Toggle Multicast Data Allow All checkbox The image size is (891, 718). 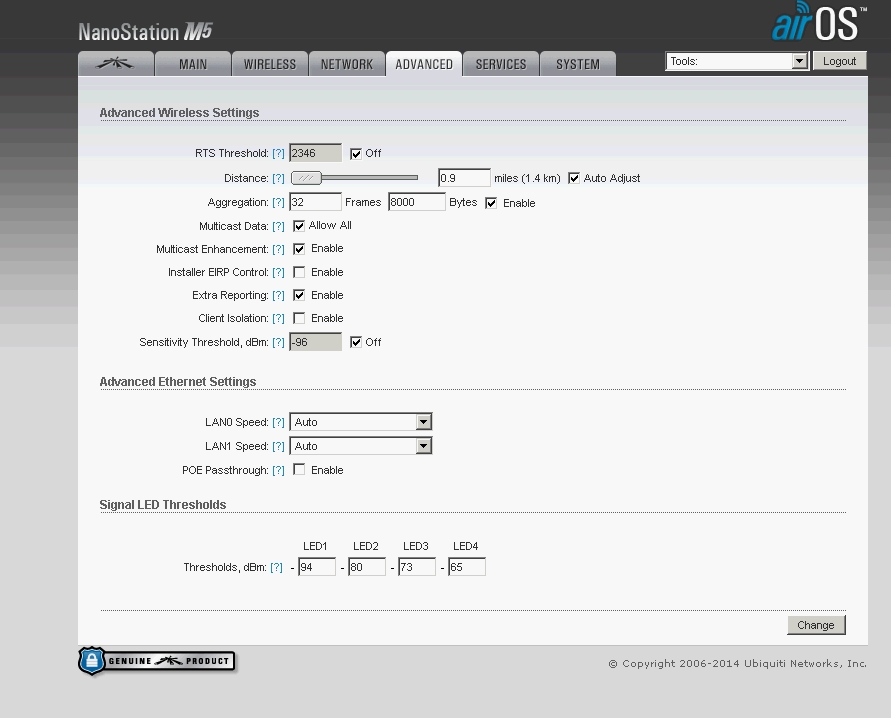[x=299, y=226]
